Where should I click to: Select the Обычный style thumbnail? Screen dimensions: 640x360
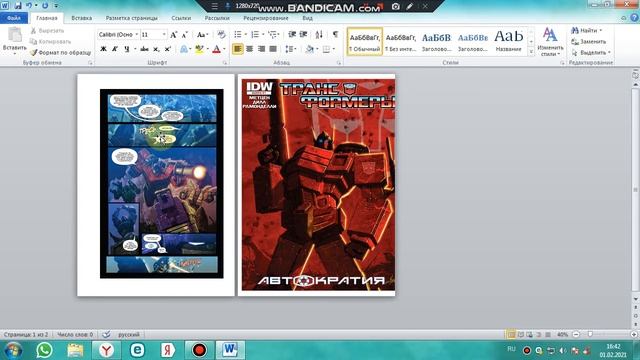click(365, 42)
